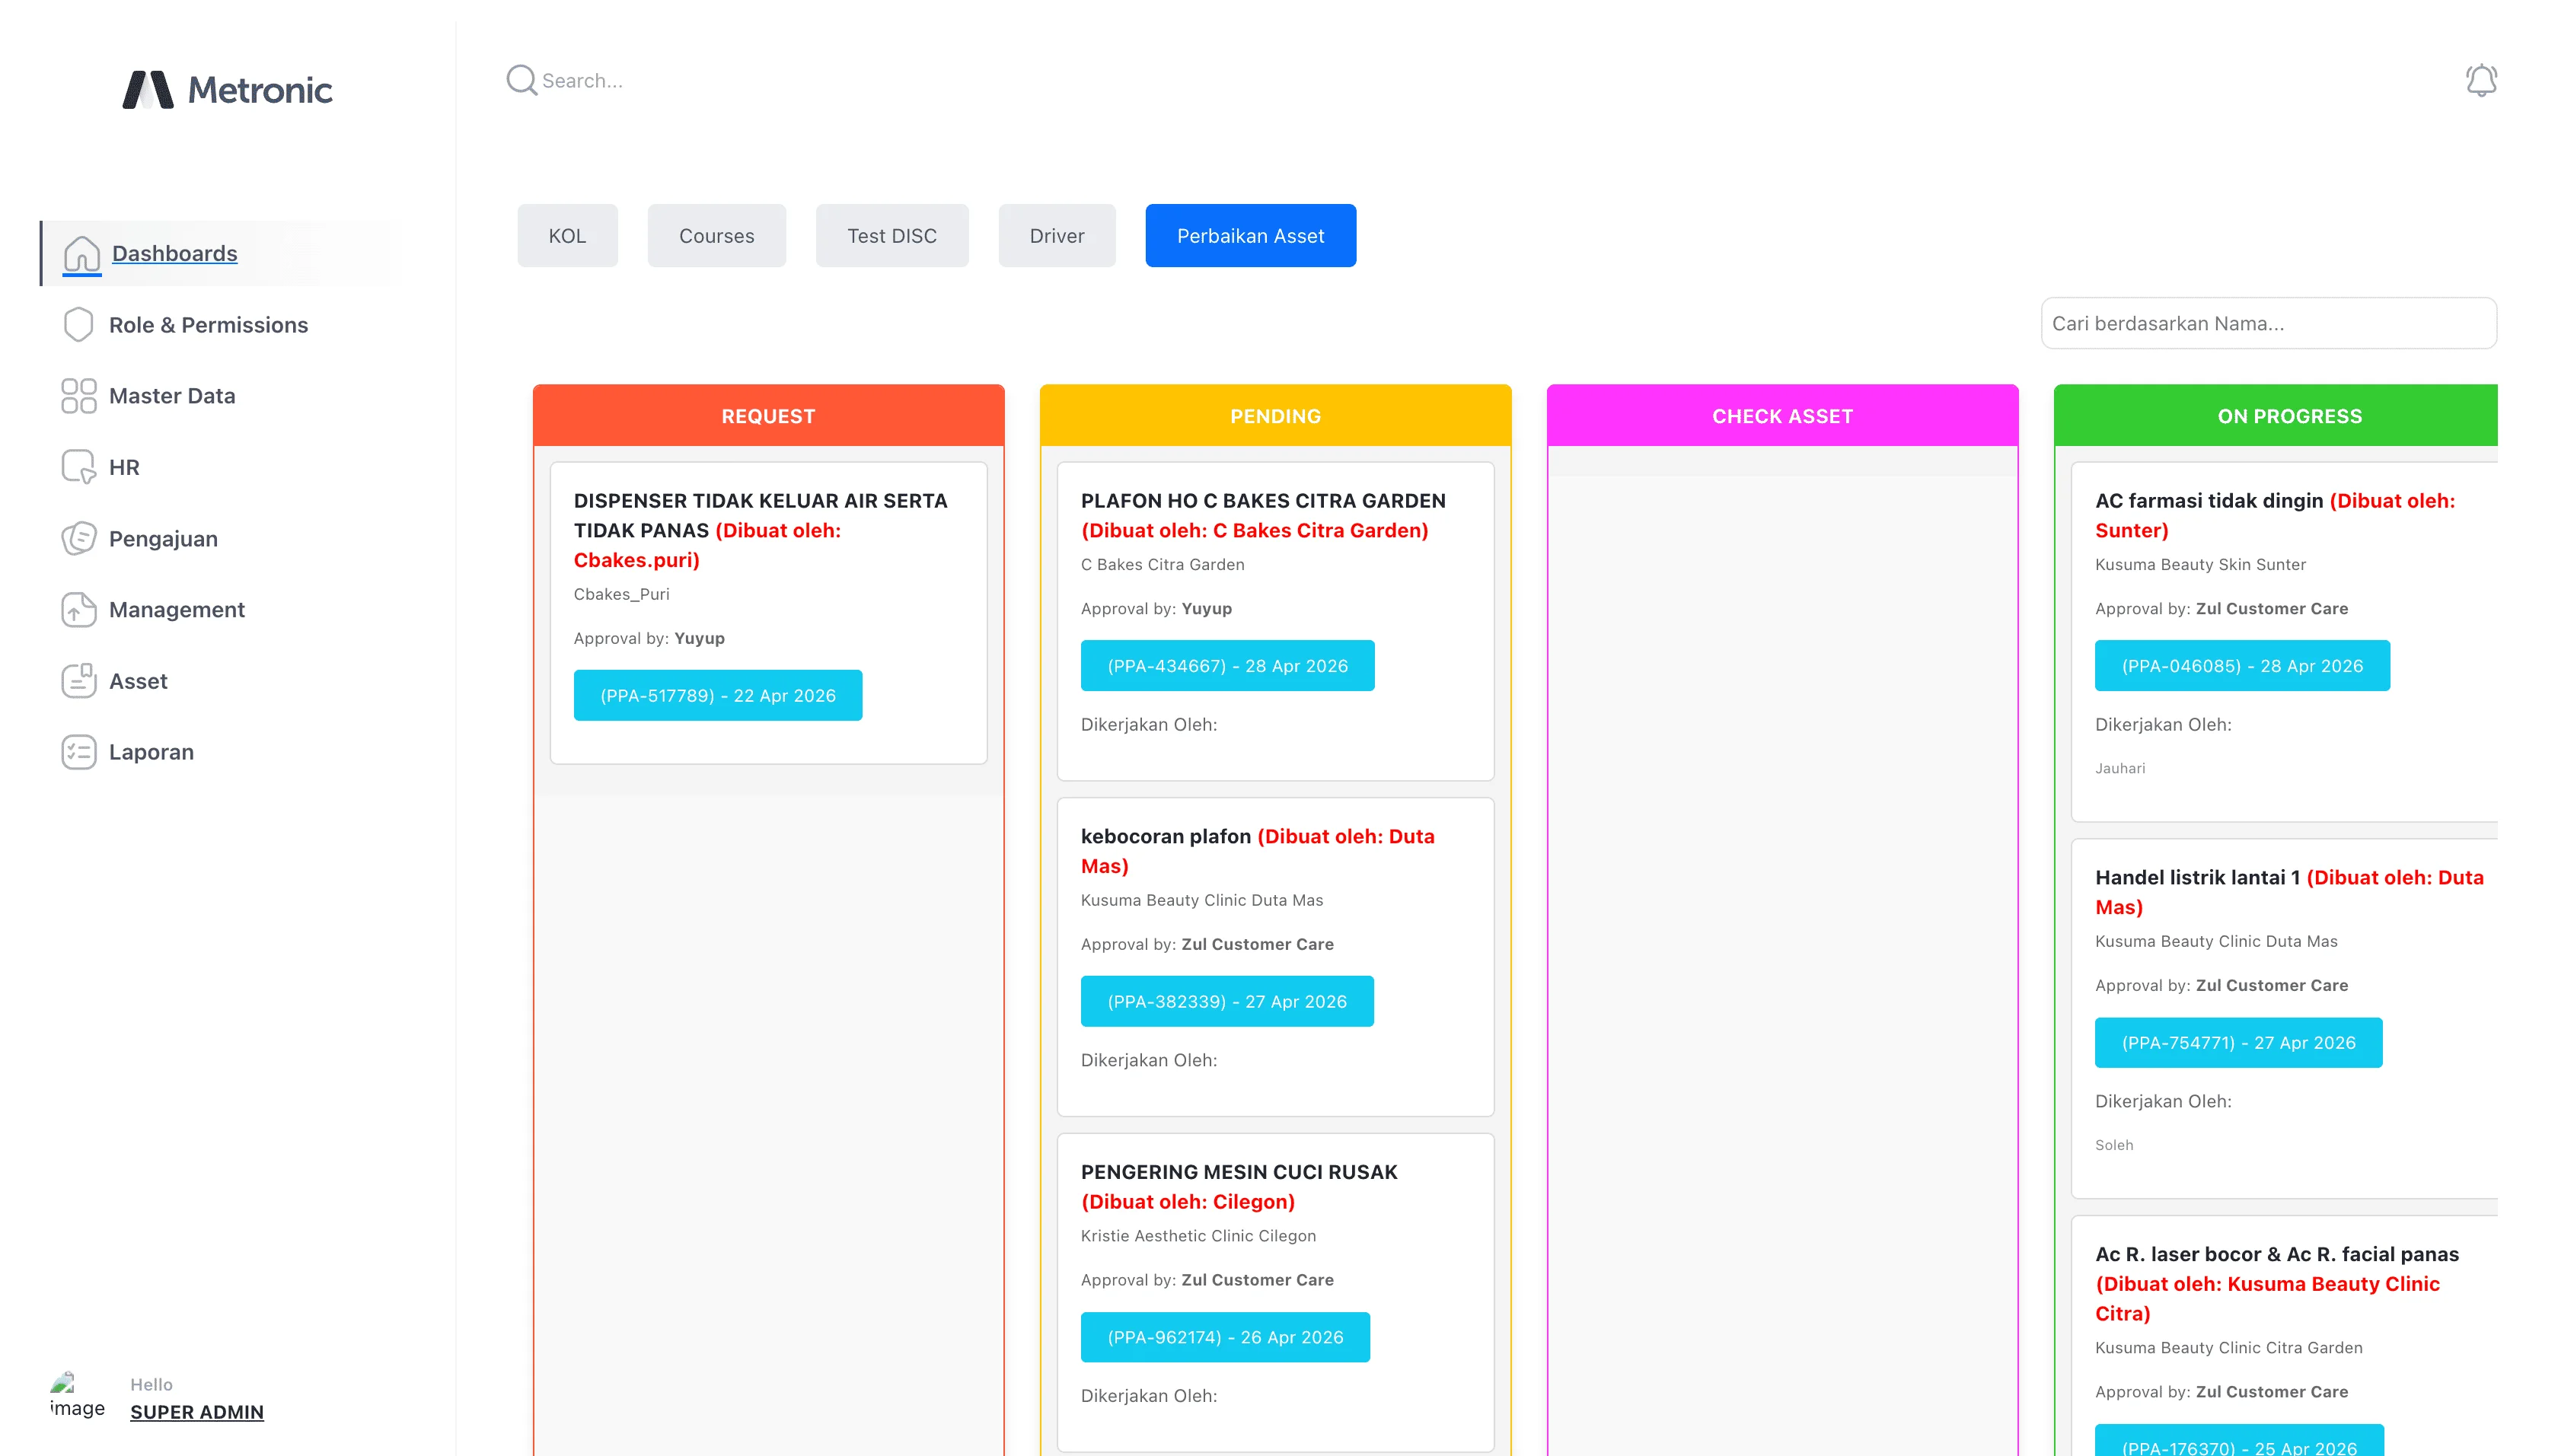Click the Cari berdasarkan Nama search field
Viewport: 2558px width, 1456px height.
(x=2268, y=323)
